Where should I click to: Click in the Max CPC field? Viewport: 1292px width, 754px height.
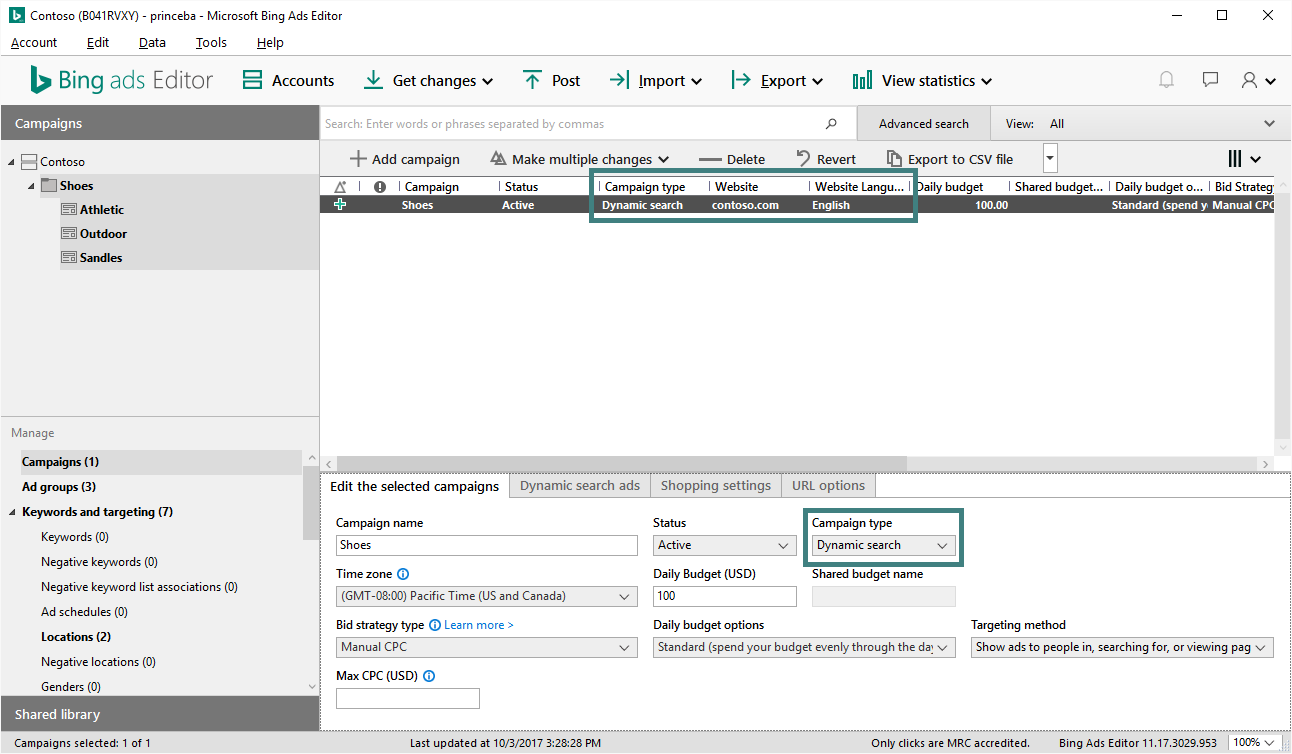tap(408, 698)
